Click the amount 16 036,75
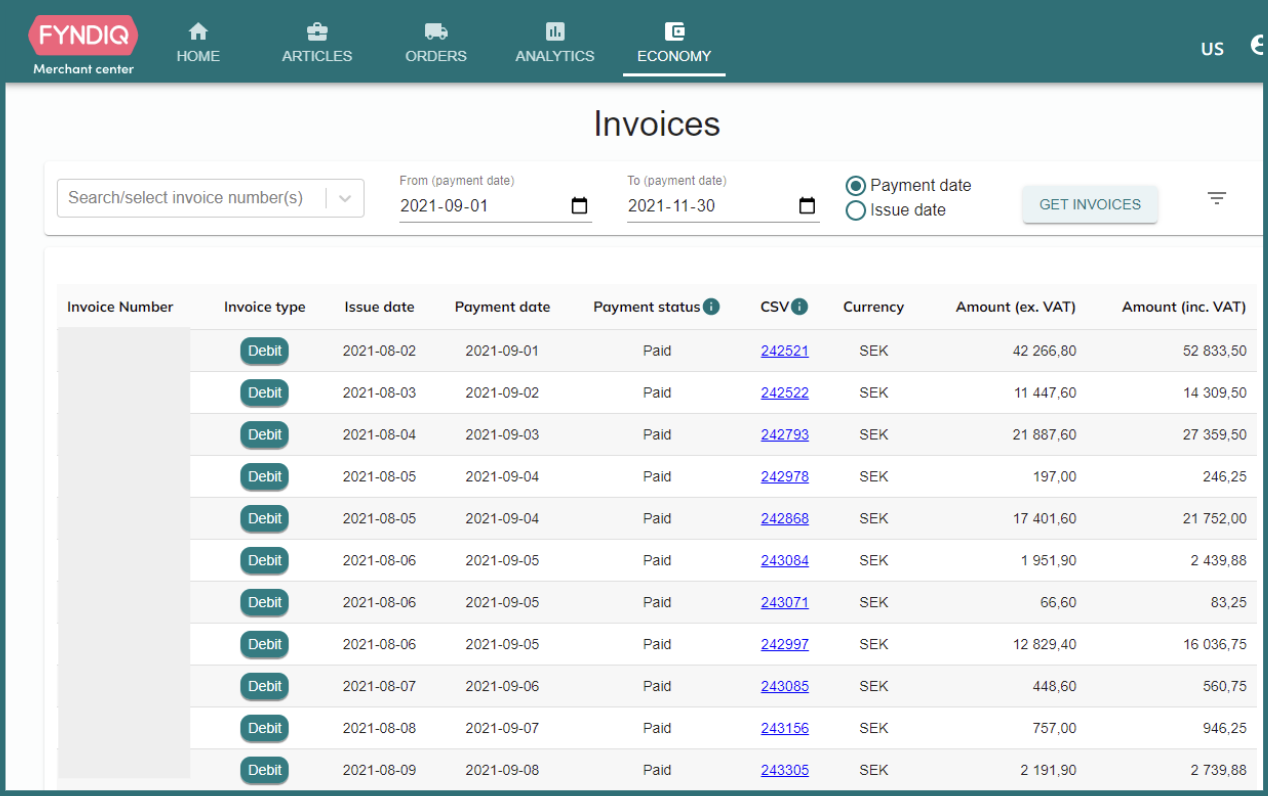The height and width of the screenshot is (796, 1268). (1215, 644)
